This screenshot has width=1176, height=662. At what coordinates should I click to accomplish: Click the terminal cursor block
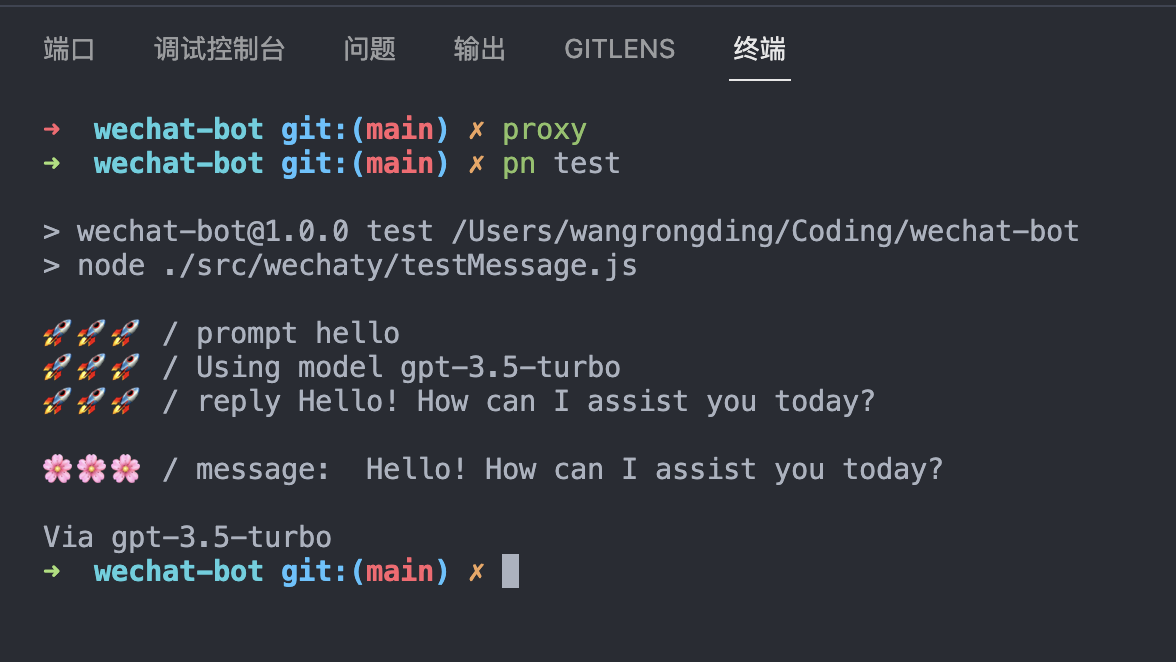[510, 571]
